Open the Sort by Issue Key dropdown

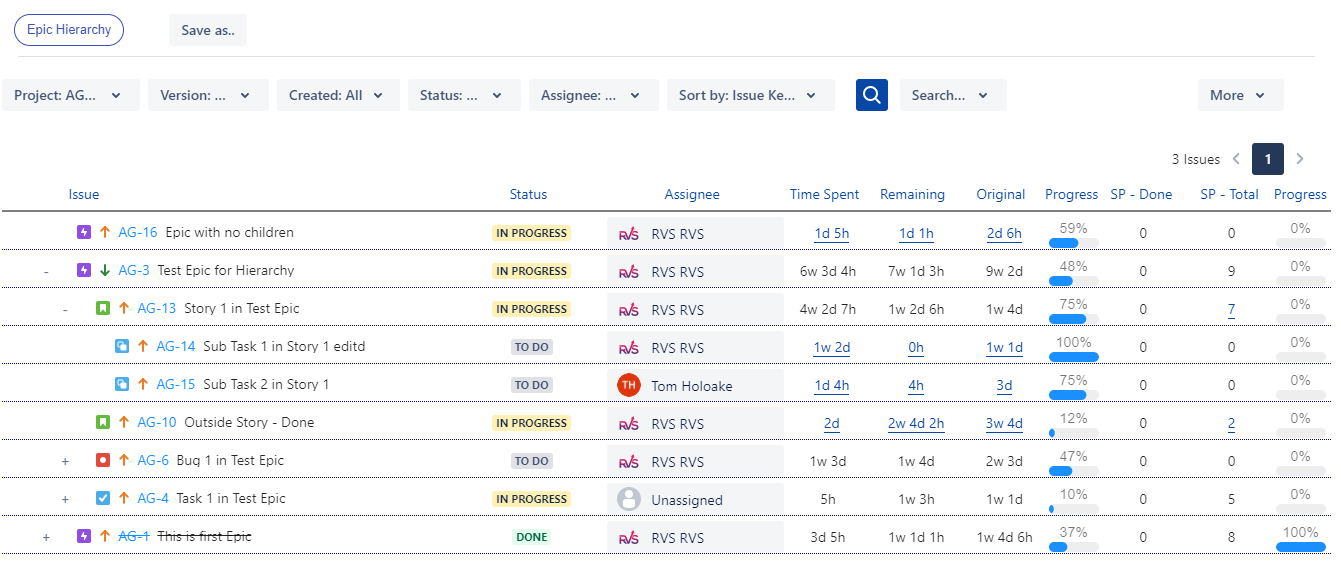750,95
